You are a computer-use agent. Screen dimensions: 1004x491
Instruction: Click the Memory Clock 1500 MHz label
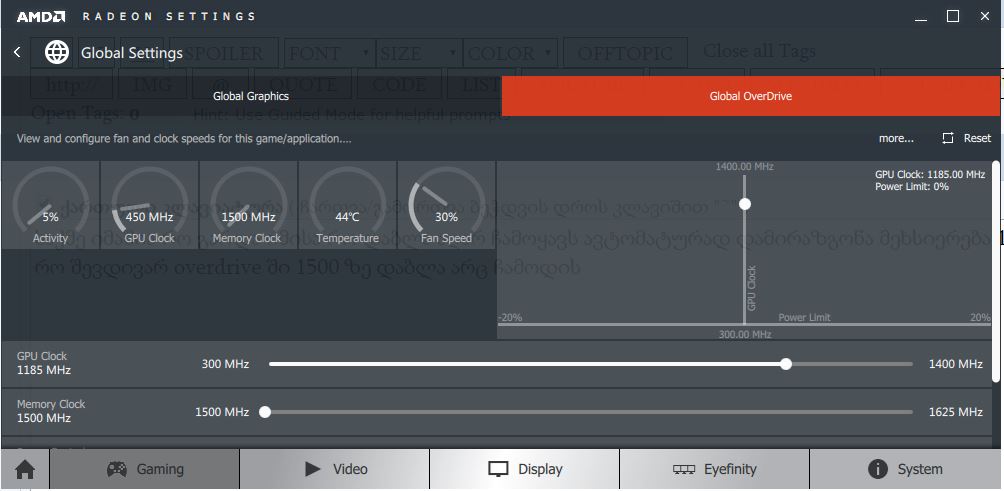(51, 411)
